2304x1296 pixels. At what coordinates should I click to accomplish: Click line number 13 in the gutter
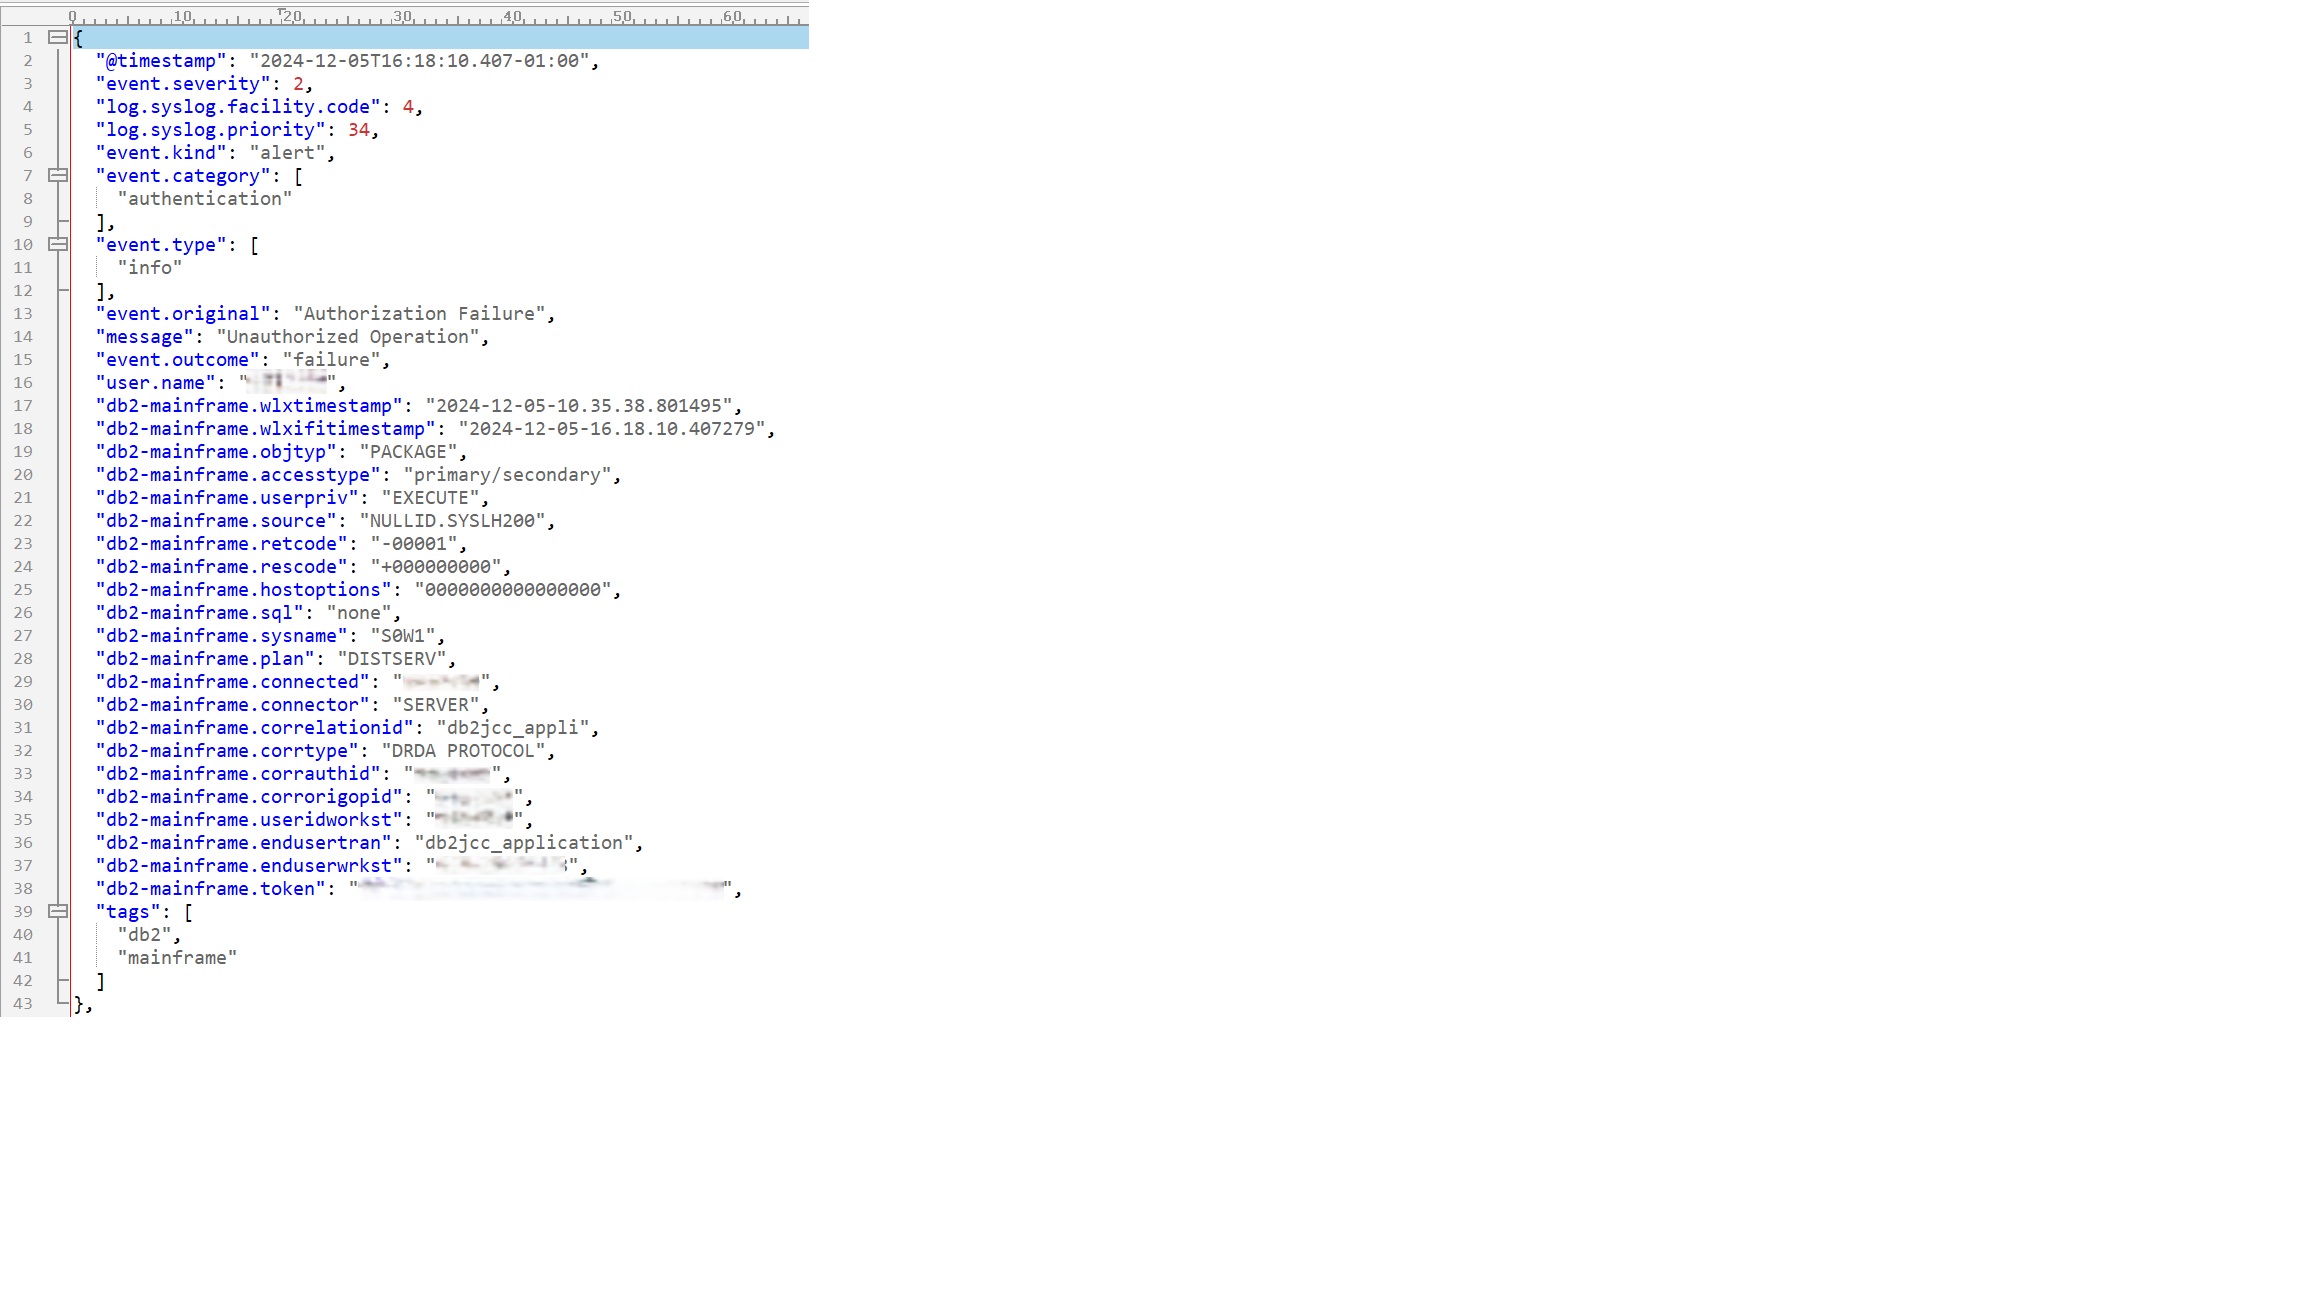23,313
